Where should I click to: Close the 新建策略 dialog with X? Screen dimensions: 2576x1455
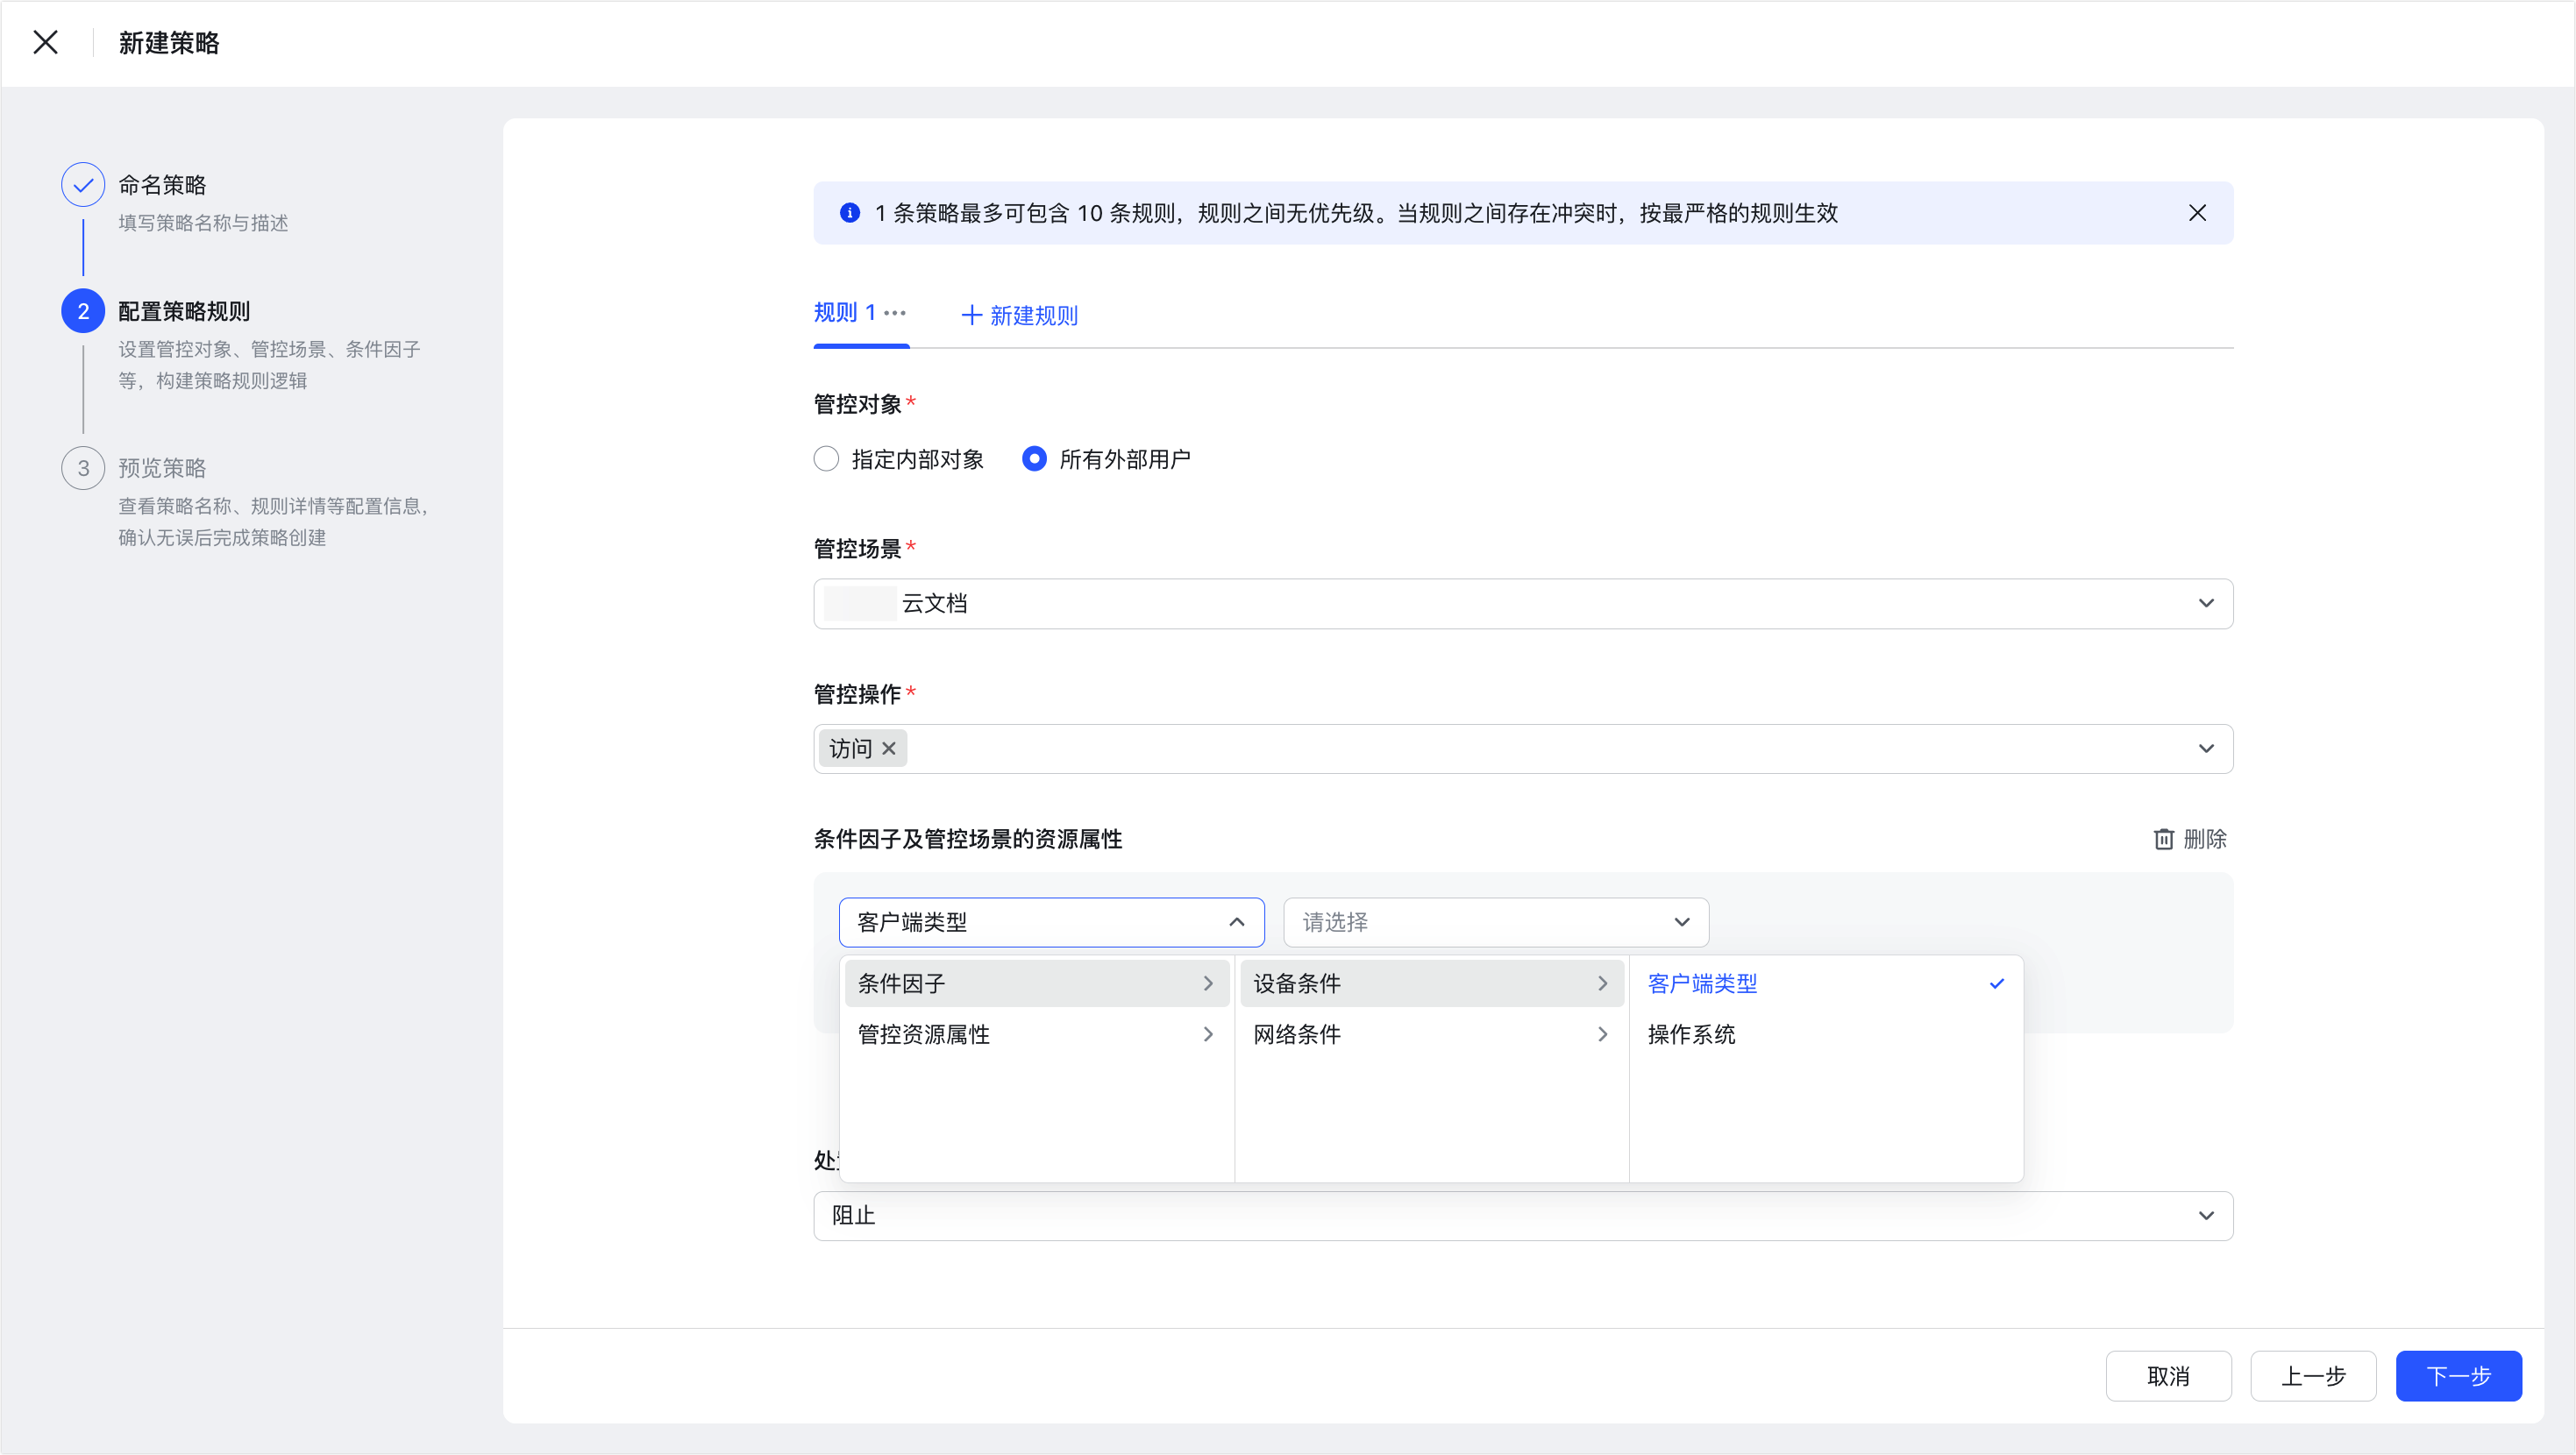(x=45, y=42)
